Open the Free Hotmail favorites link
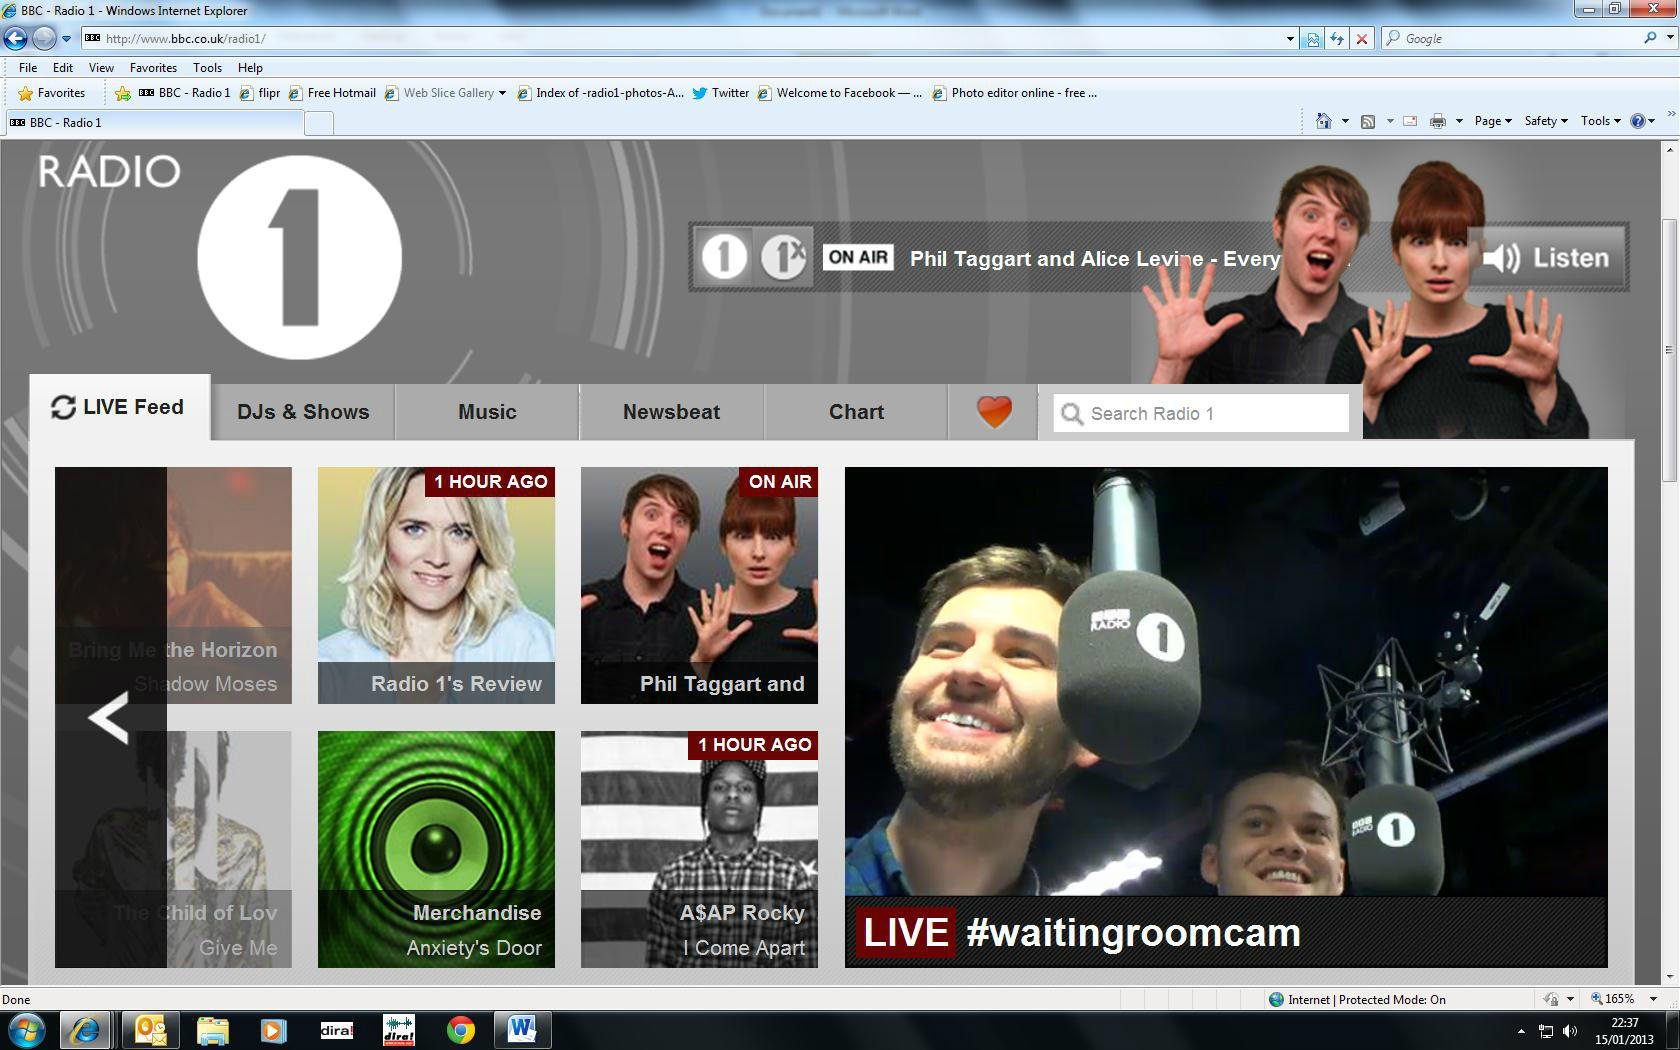Image resolution: width=1680 pixels, height=1050 pixels. pos(332,93)
